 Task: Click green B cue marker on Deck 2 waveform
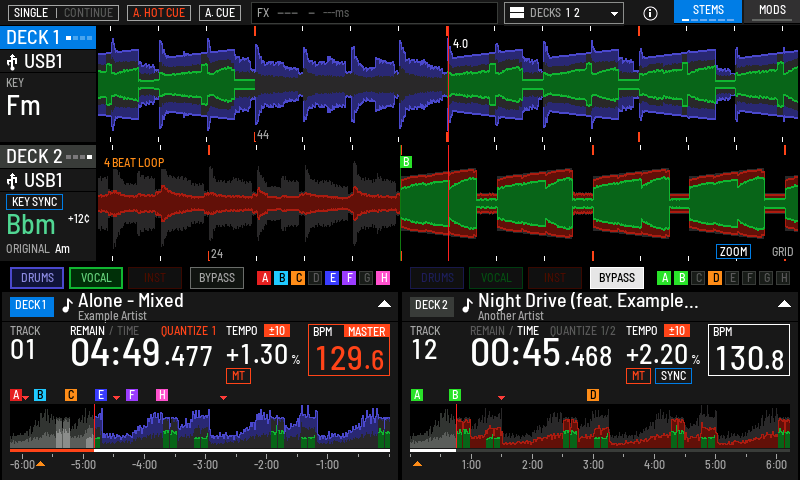click(x=406, y=162)
